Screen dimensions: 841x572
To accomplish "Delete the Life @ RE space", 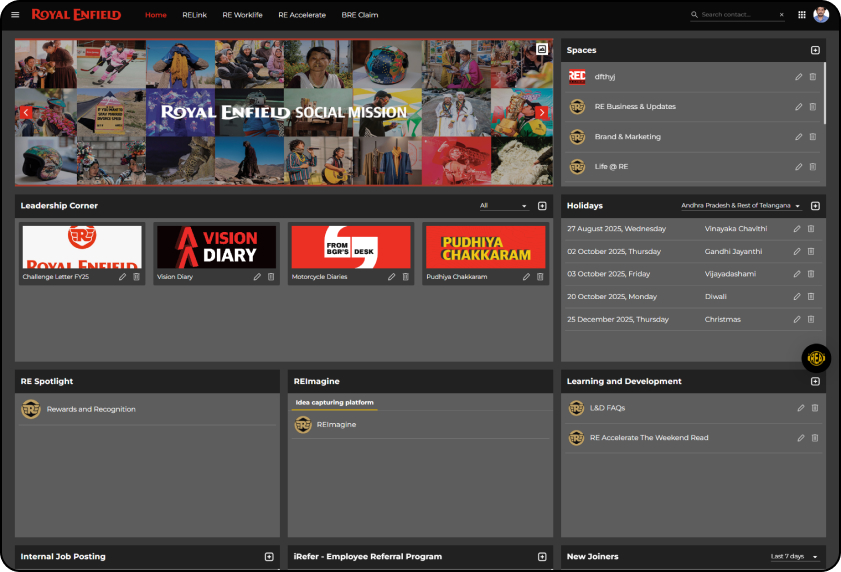I will (813, 167).
